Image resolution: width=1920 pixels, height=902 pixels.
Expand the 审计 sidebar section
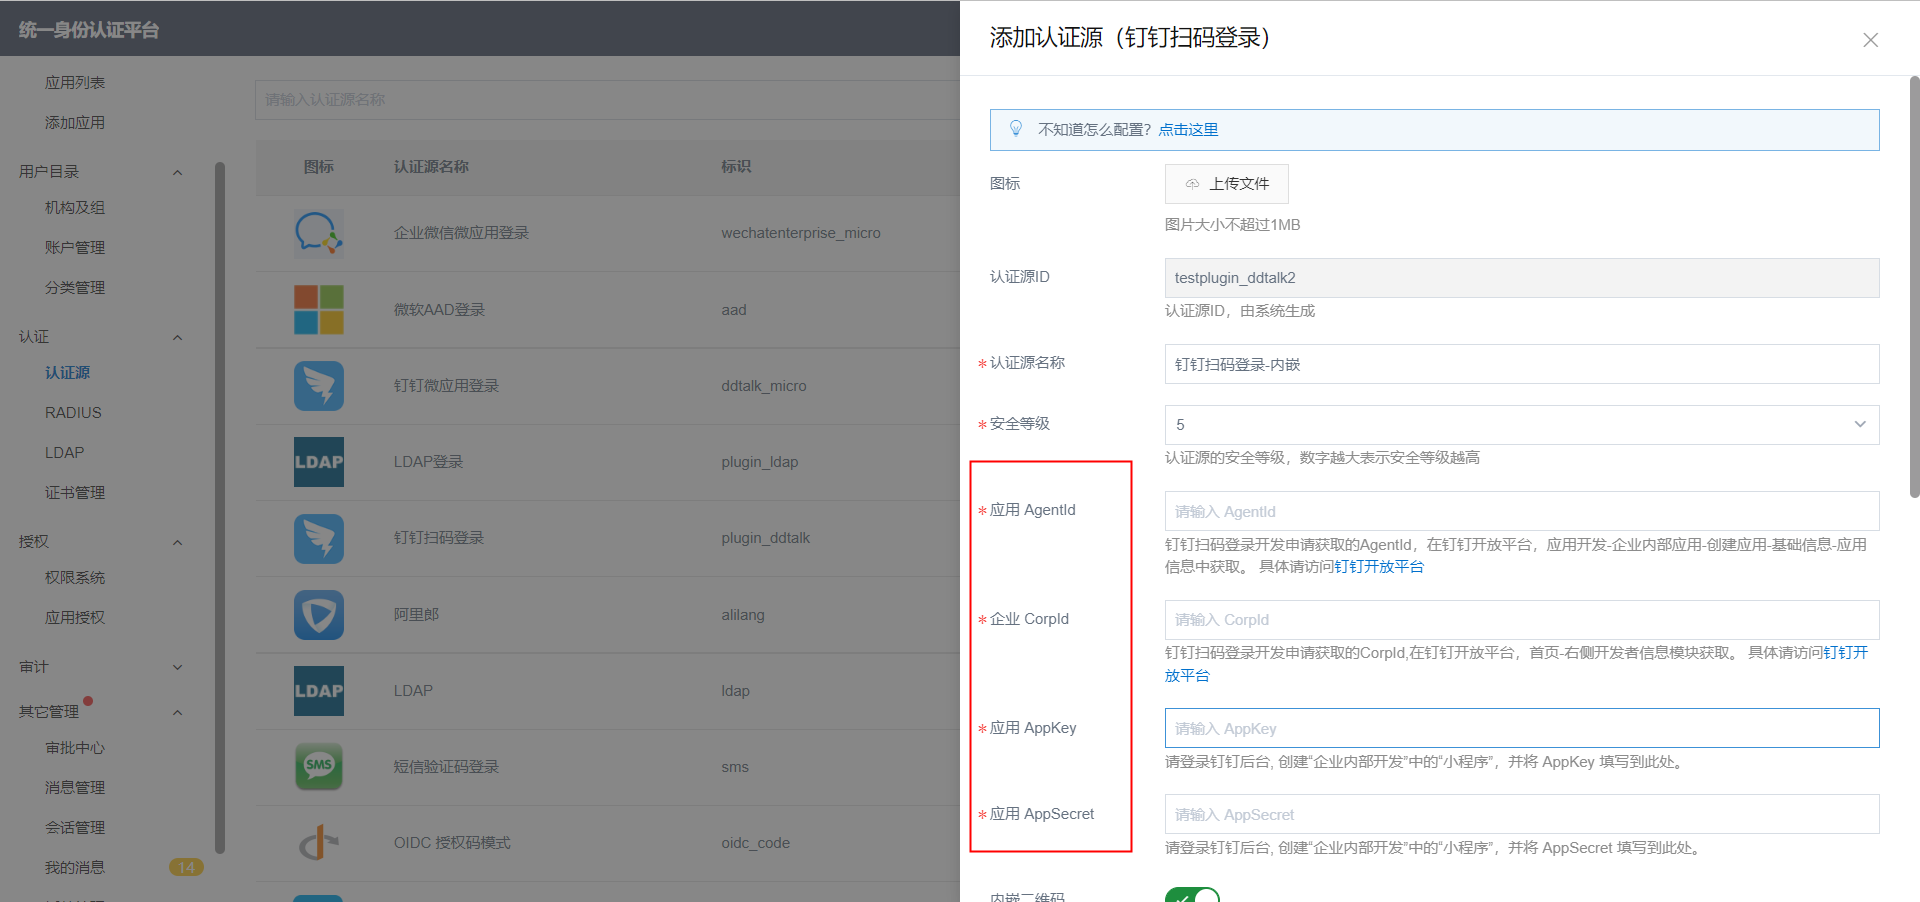coord(177,667)
